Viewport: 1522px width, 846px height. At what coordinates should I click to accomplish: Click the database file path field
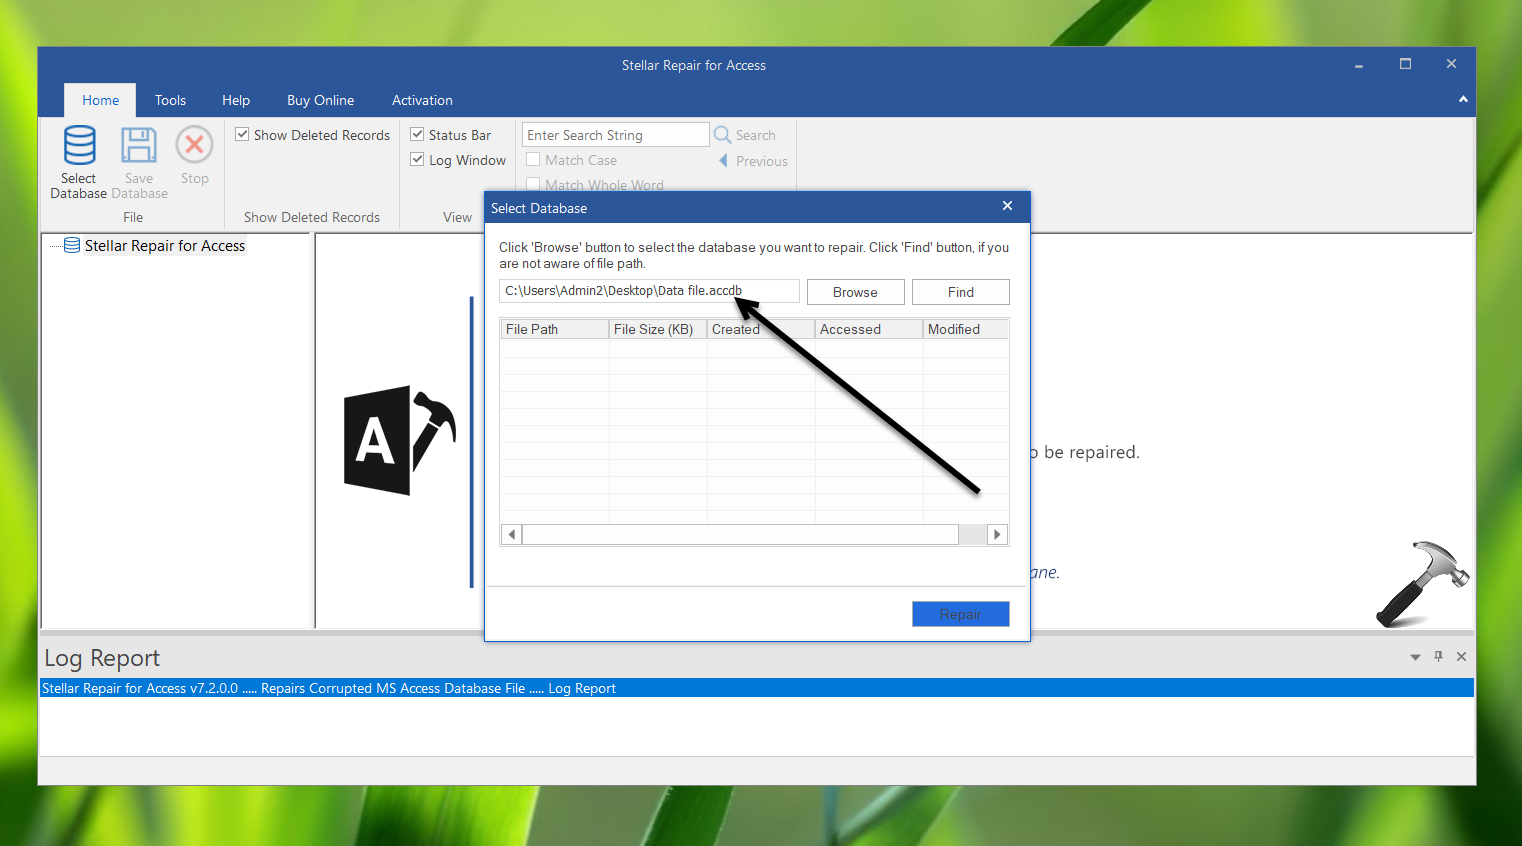(x=648, y=291)
